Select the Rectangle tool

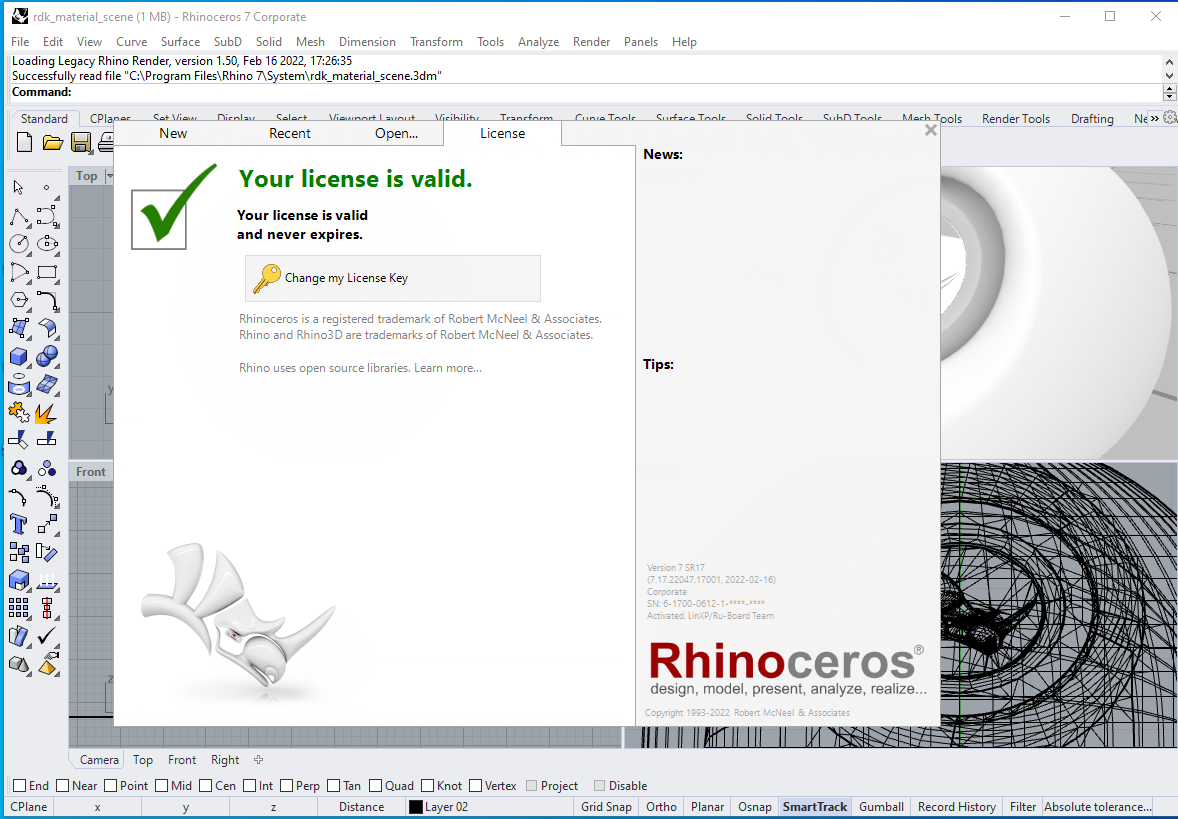(47, 272)
